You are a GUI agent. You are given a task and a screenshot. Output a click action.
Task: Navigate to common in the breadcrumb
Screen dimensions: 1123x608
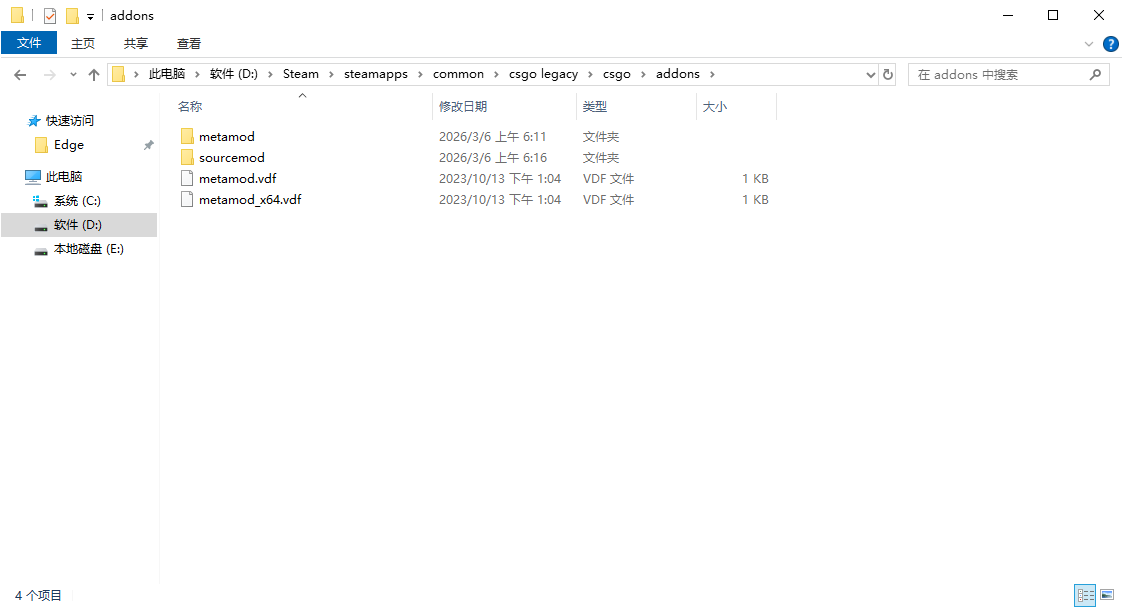click(458, 74)
